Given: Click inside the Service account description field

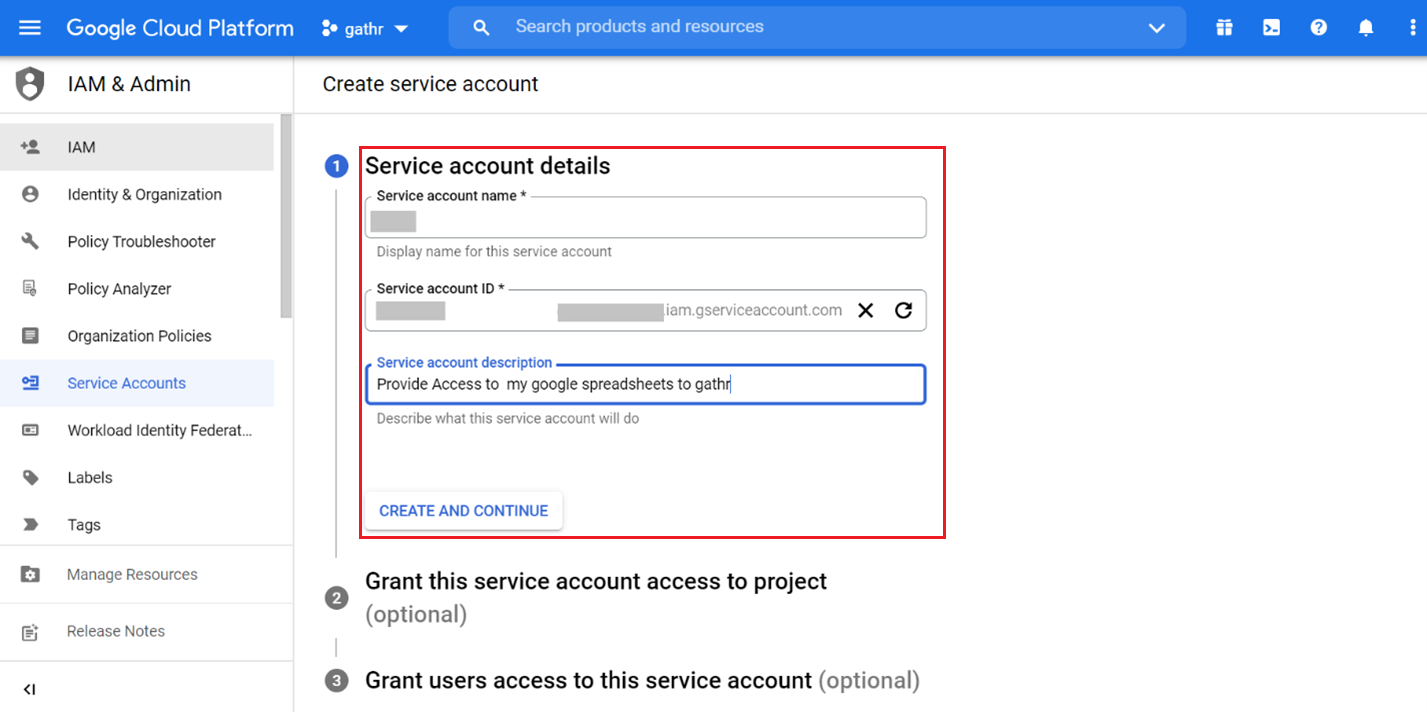Looking at the screenshot, I should tap(645, 384).
